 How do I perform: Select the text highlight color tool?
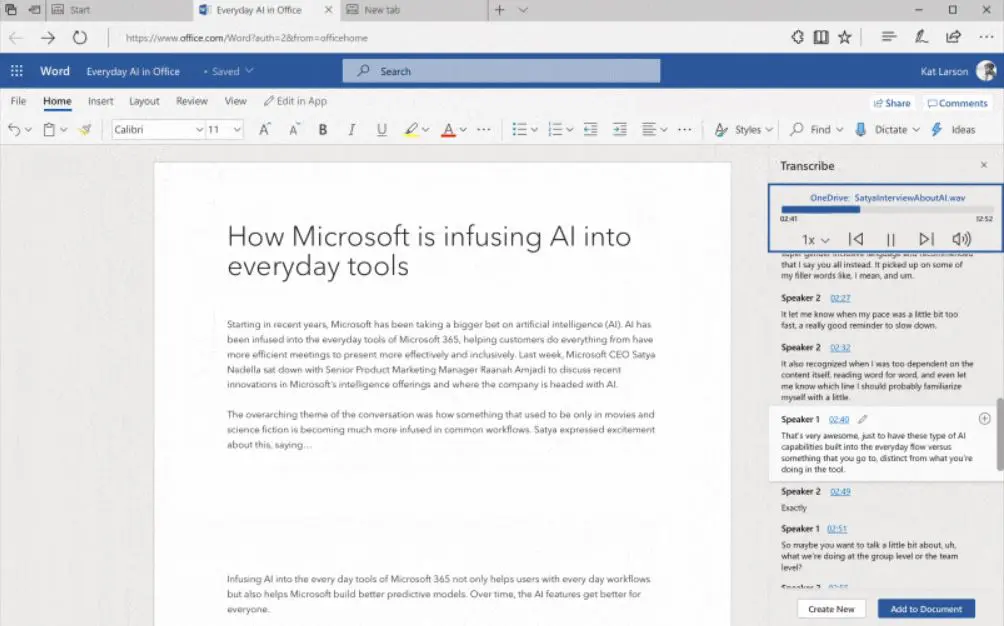(413, 129)
